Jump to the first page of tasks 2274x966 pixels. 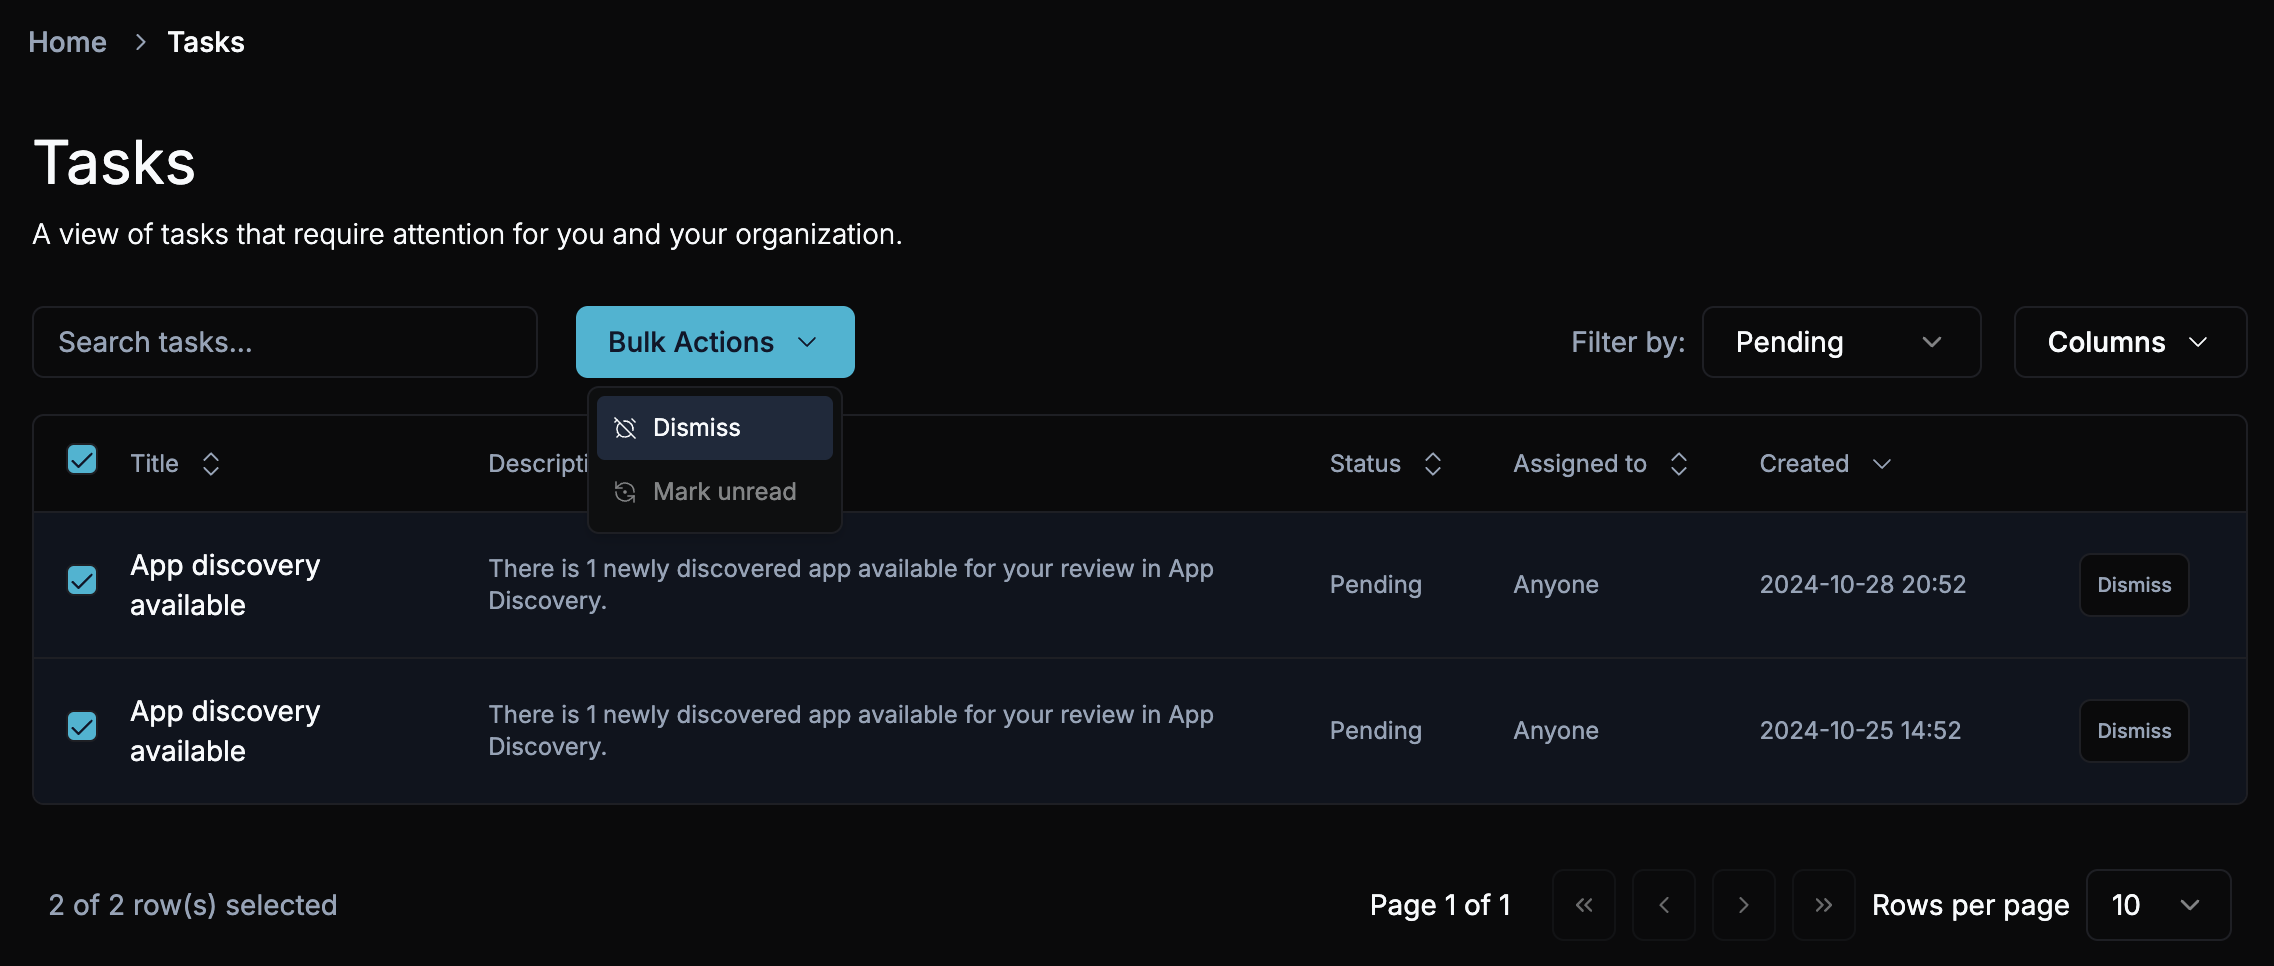(1583, 904)
